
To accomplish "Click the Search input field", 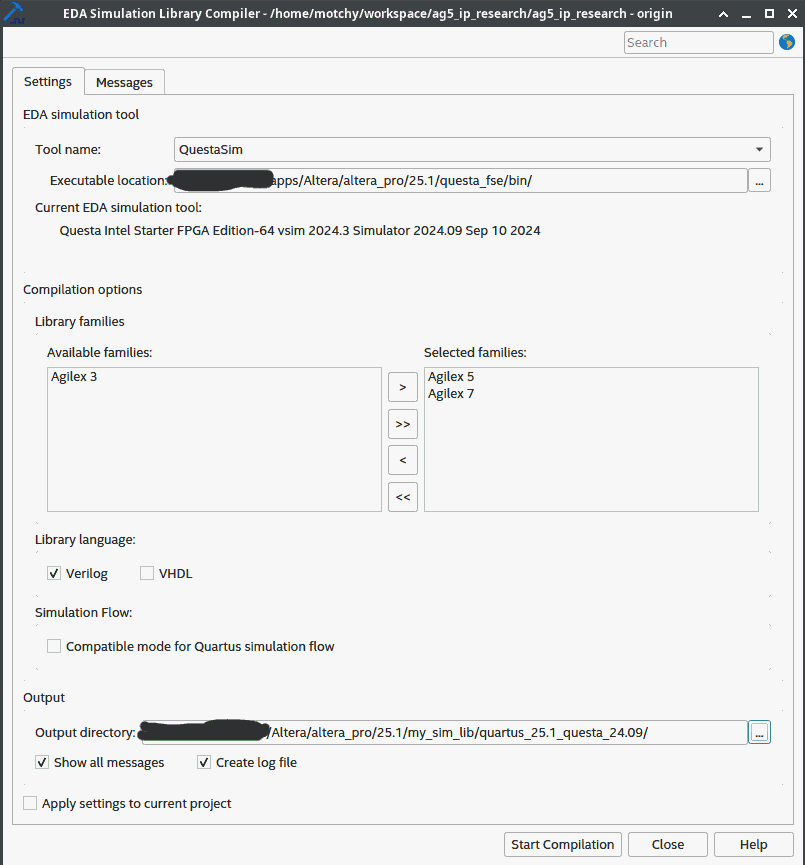I will (x=699, y=42).
